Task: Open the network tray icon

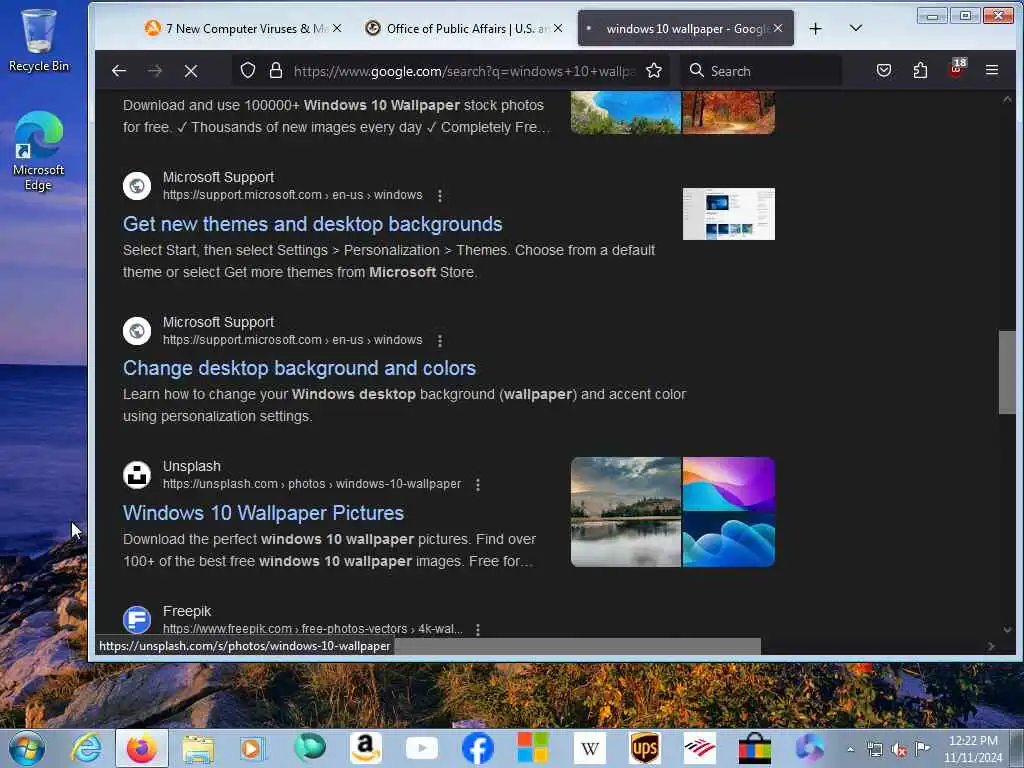Action: click(875, 750)
